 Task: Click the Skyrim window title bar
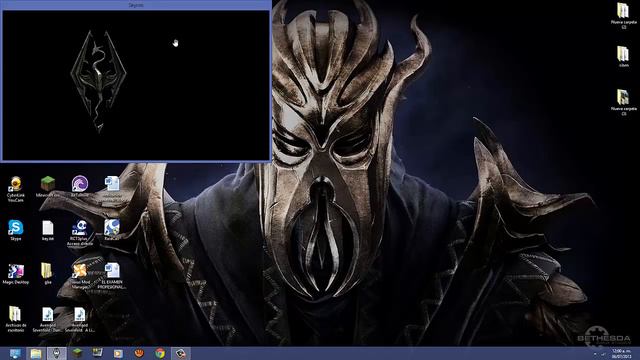(136, 5)
